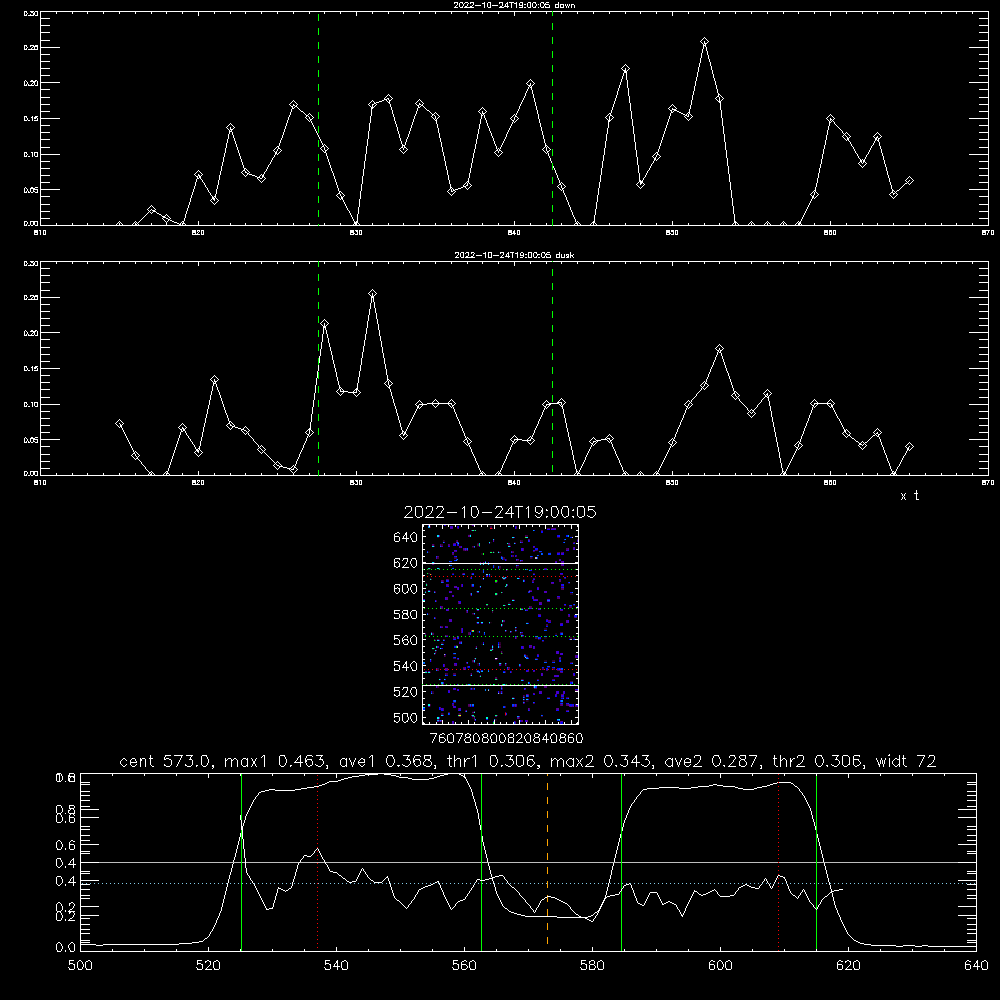Click the lower solid white line near 525 in image

coord(501,685)
